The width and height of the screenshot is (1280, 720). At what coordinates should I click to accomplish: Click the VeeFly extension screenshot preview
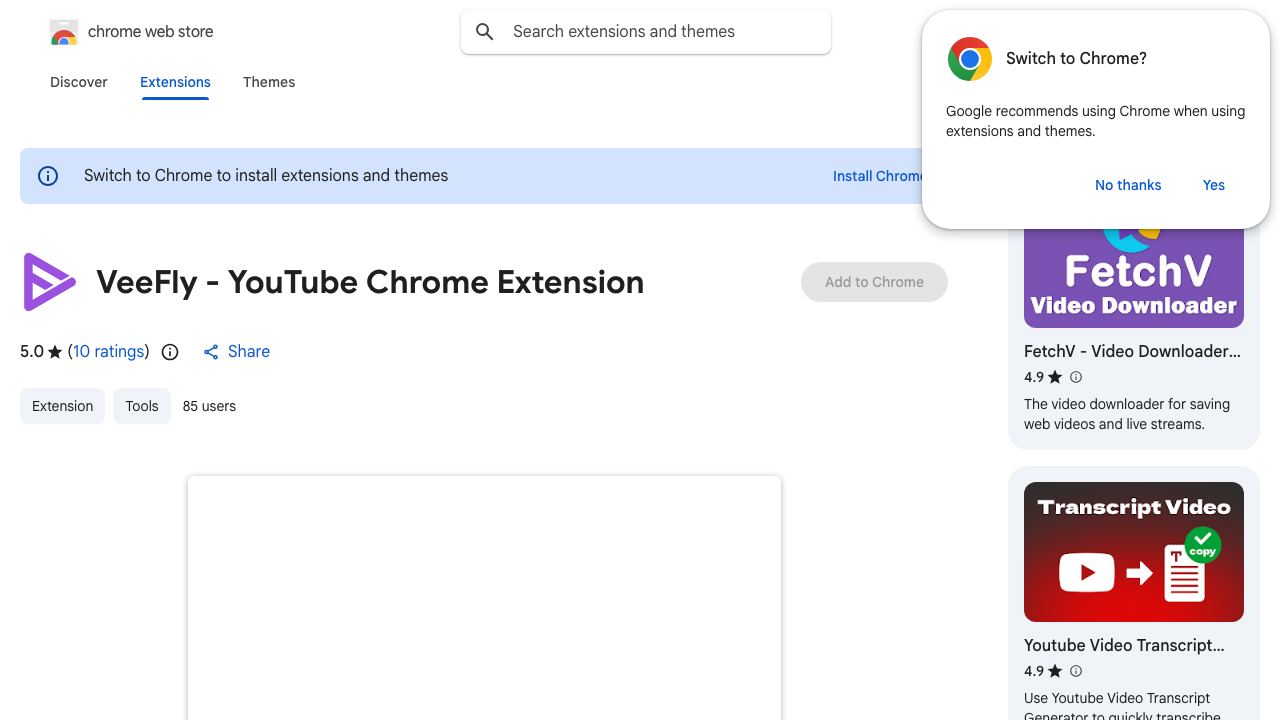pyautogui.click(x=484, y=598)
